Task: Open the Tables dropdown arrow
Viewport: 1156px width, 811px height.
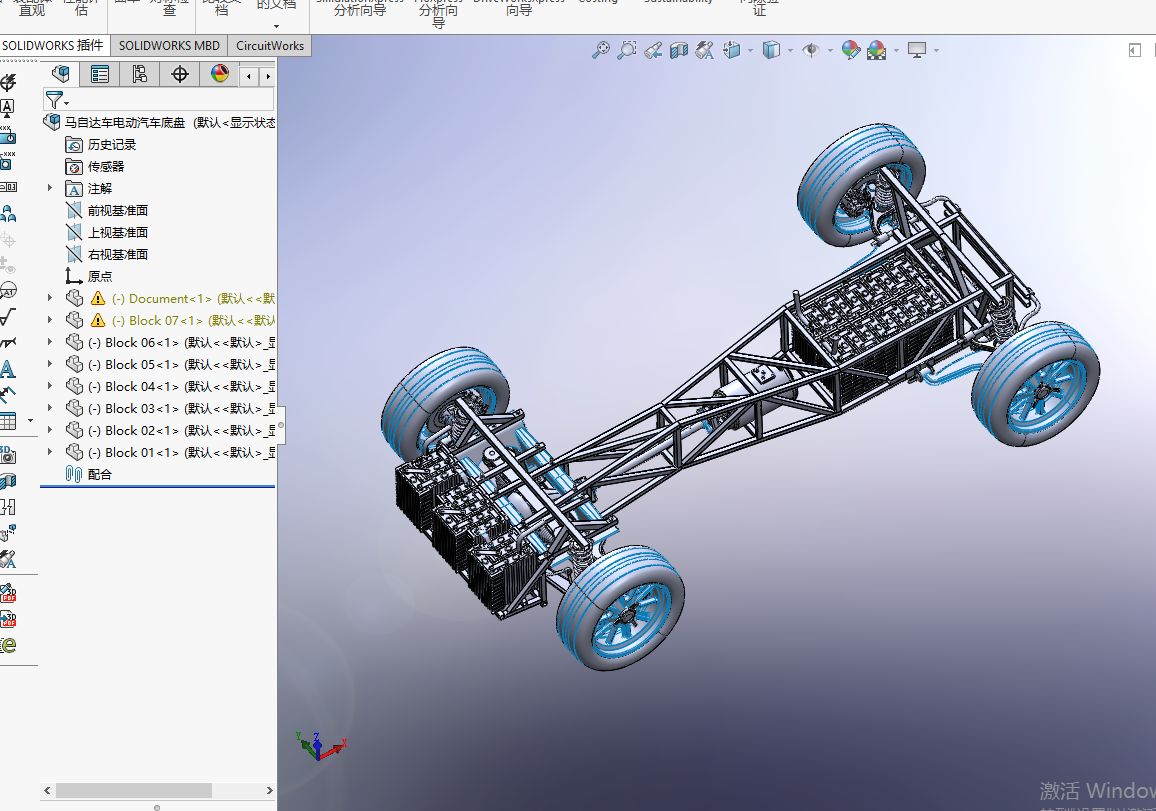Action: [x=30, y=421]
